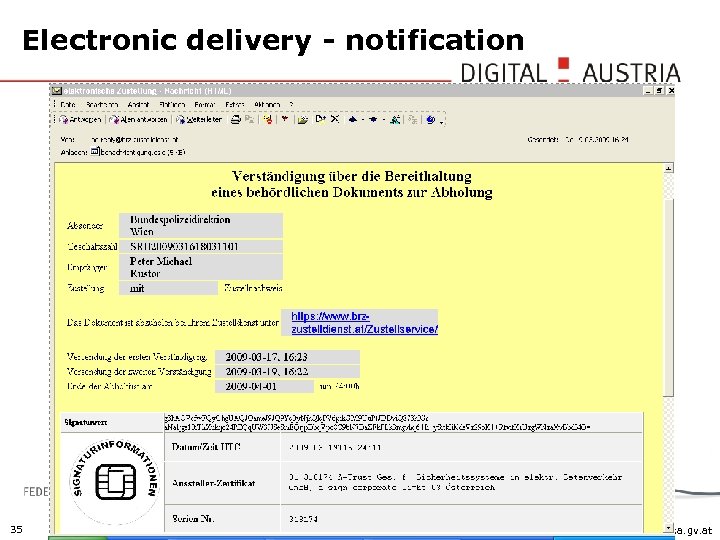Viewport: 720px width, 540px height.
Task: Open the Ansicht menu
Action: 138,105
